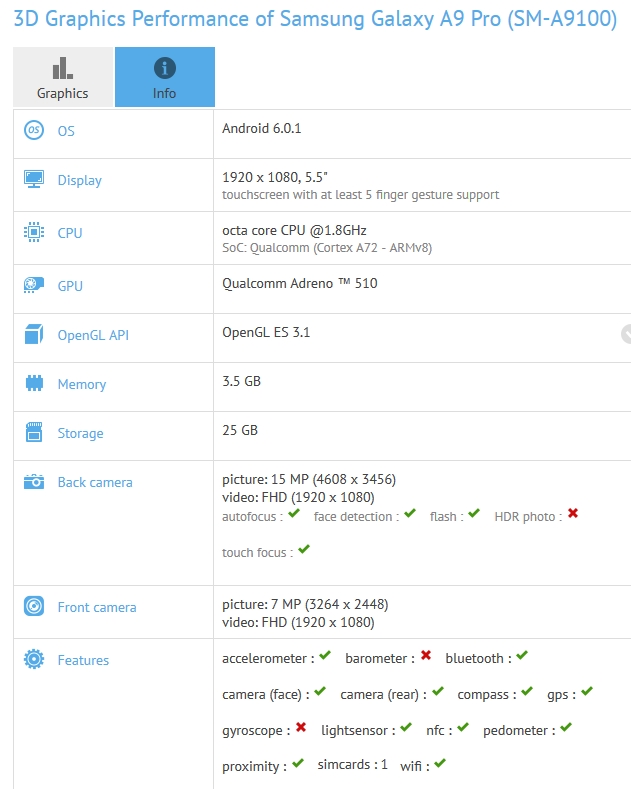This screenshot has width=631, height=789.
Task: Click the 3.5 GB memory value
Action: tap(242, 381)
